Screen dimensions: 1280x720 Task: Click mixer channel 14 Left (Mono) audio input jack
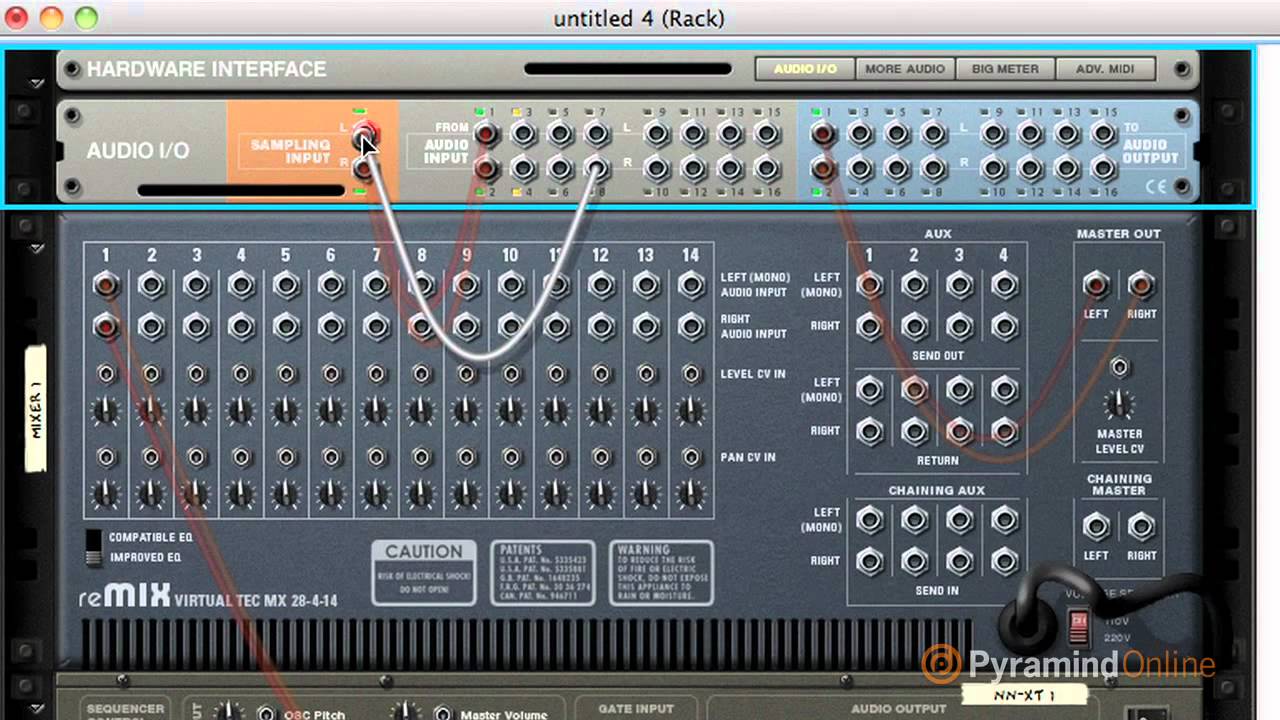coord(691,286)
